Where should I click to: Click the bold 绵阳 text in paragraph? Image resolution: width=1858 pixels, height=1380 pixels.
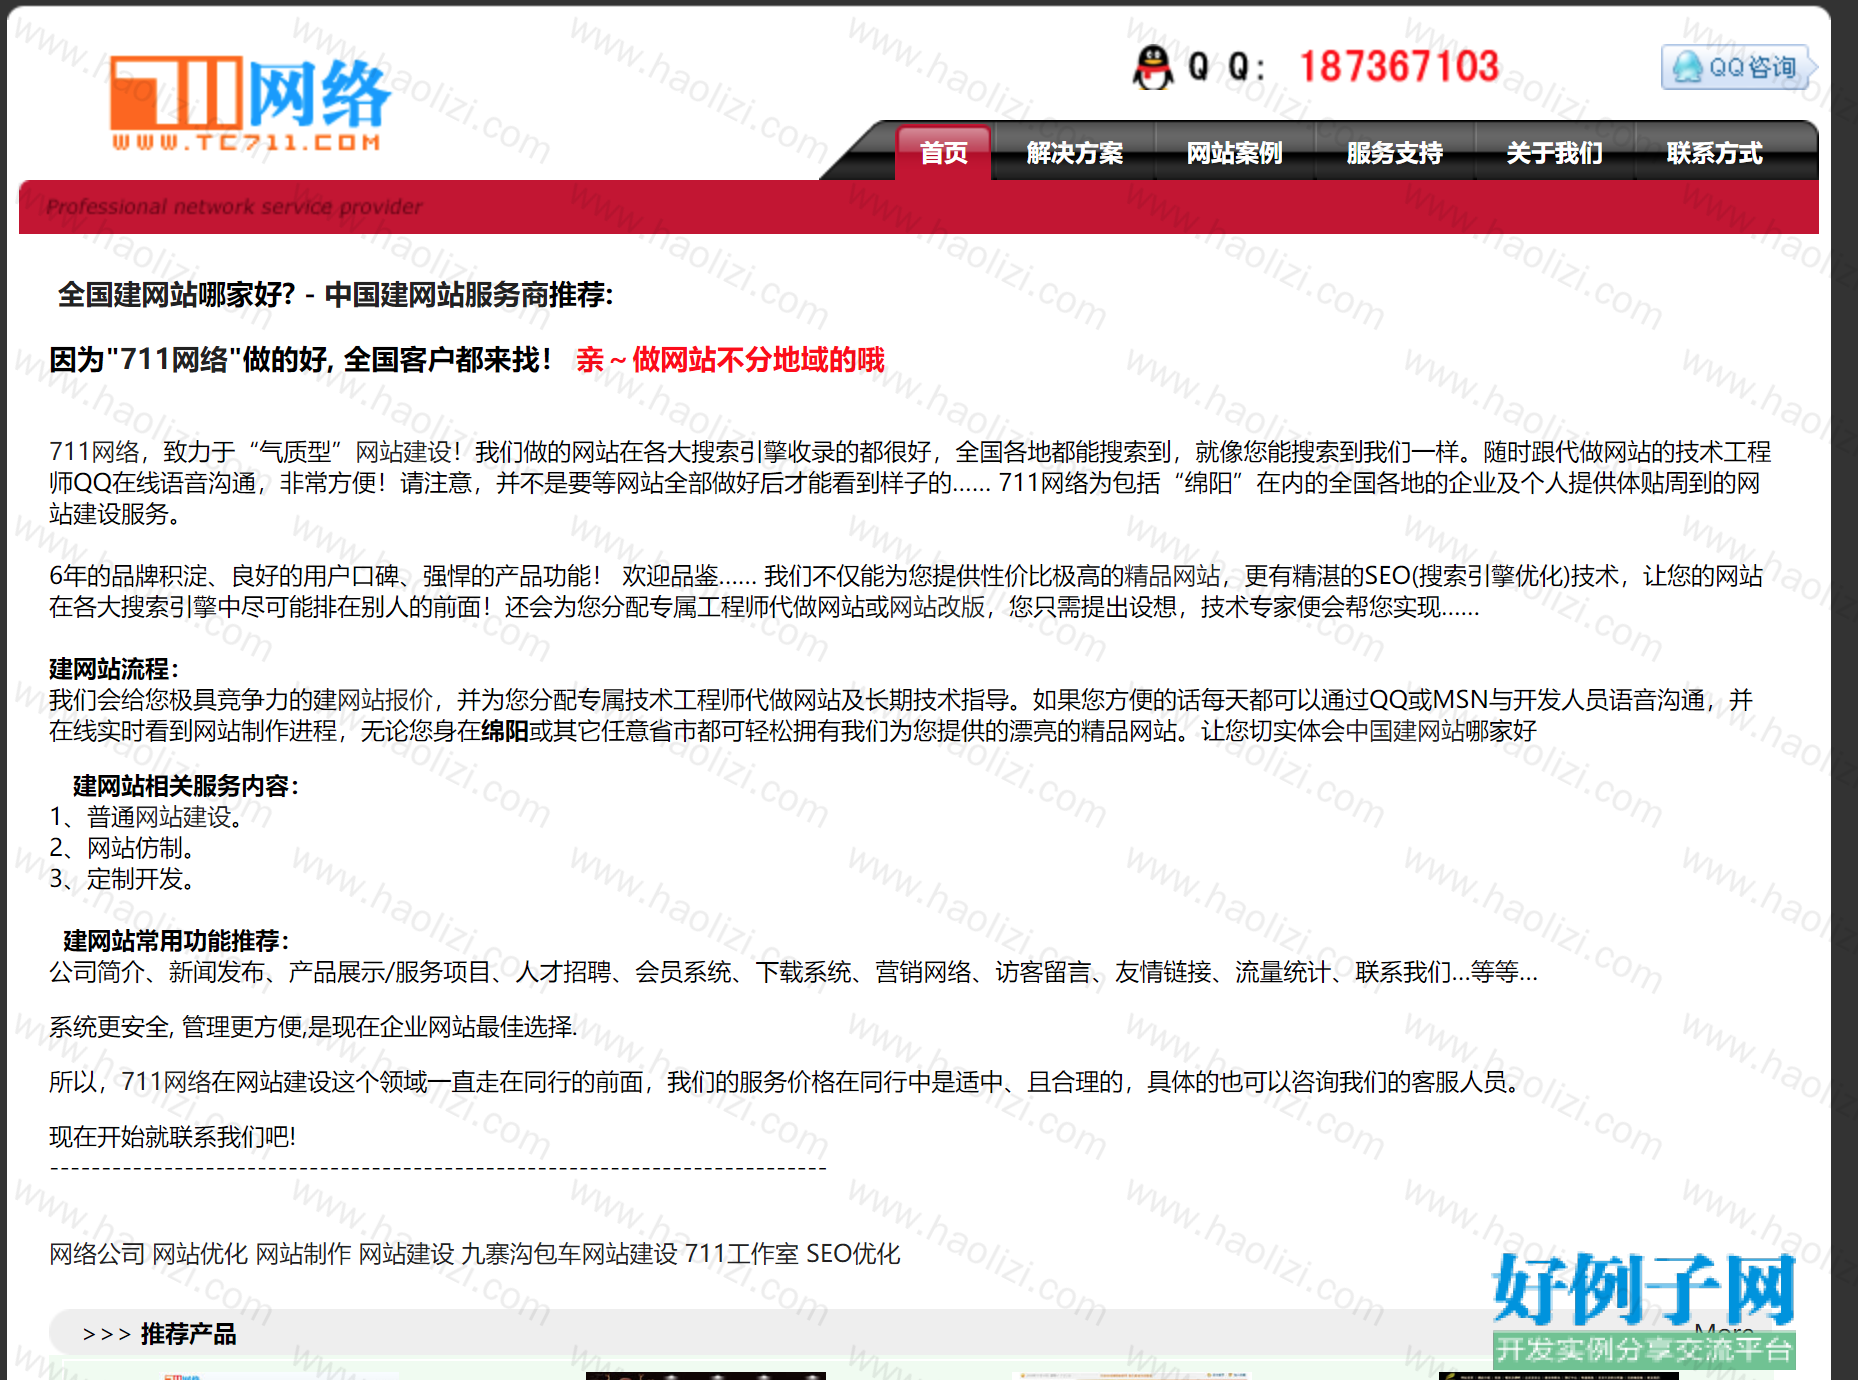point(505,731)
